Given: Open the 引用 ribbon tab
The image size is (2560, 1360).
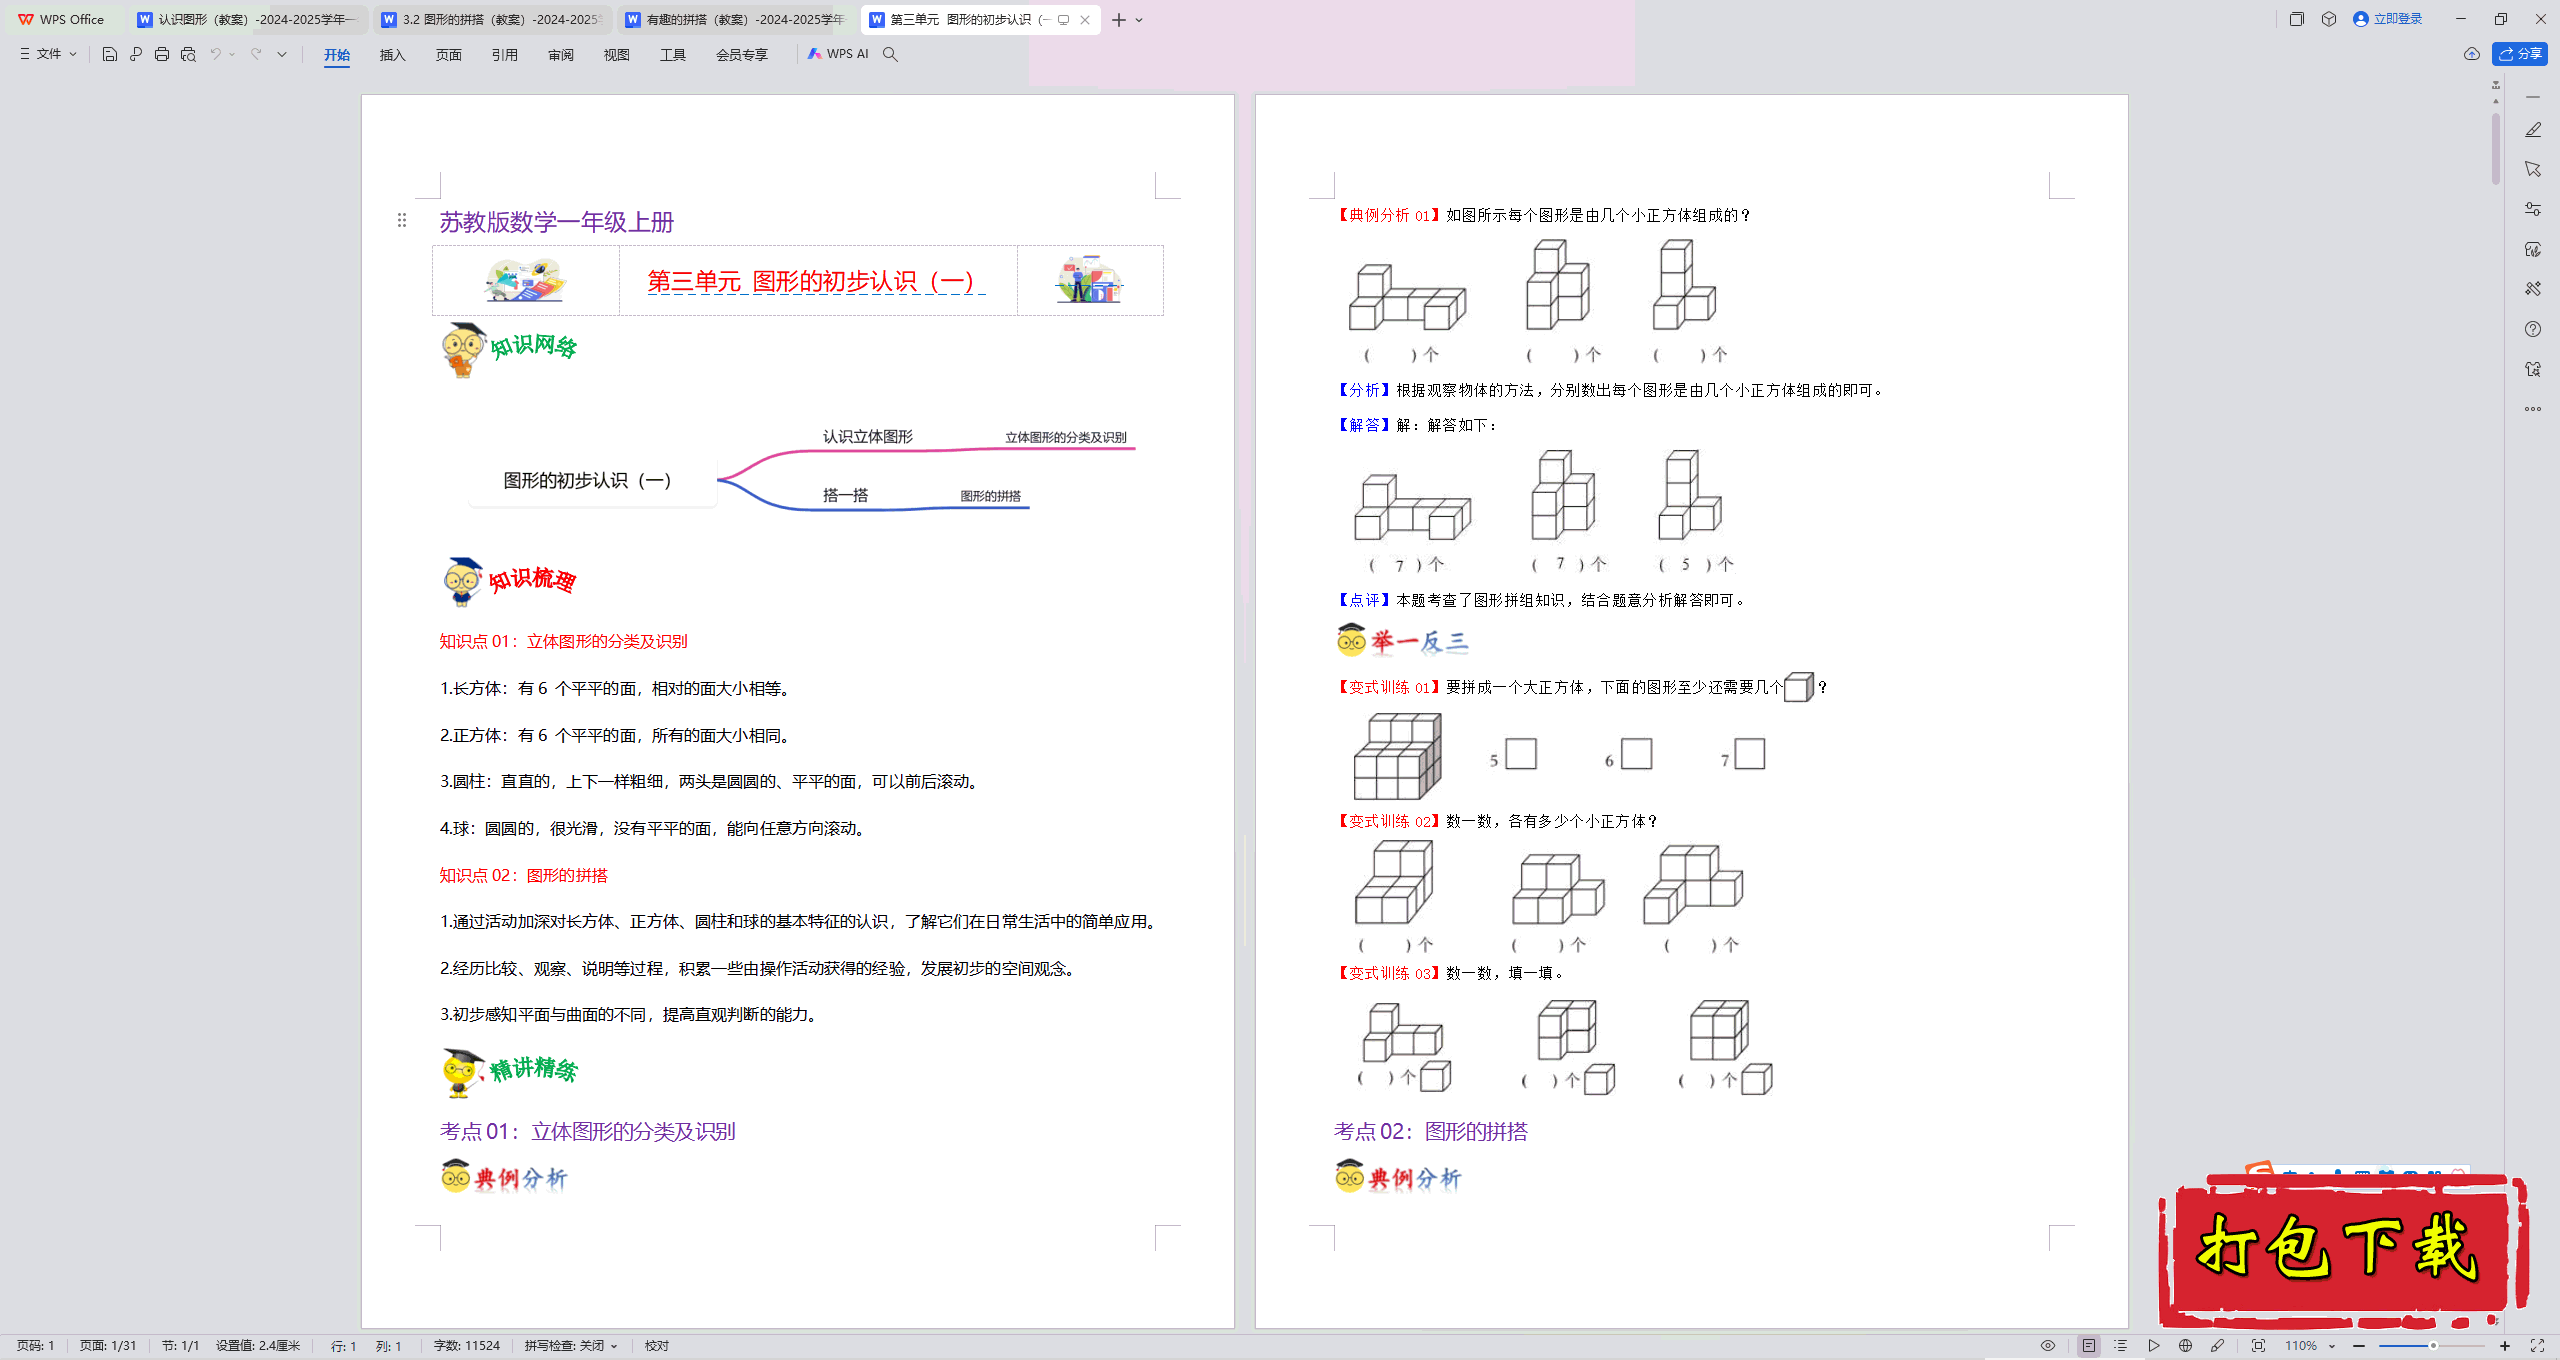Looking at the screenshot, I should (x=505, y=55).
